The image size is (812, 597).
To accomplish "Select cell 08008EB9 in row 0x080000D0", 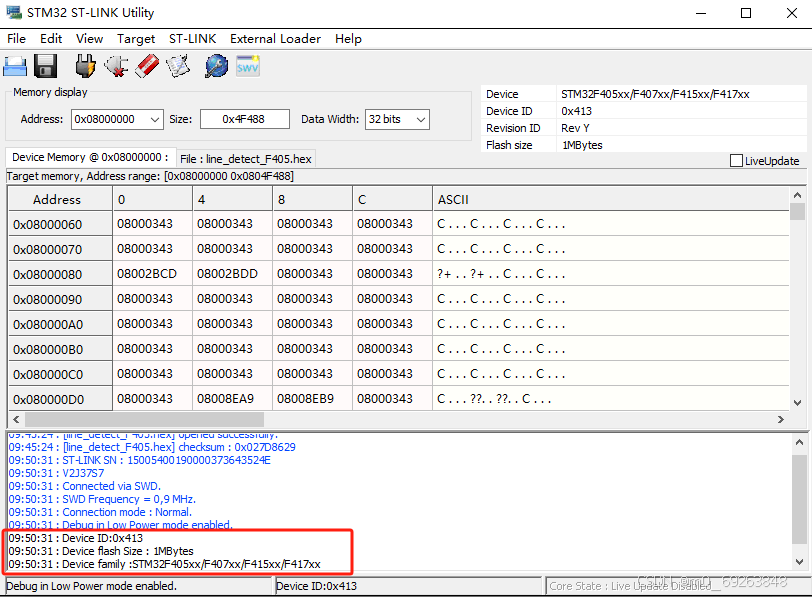I will (312, 399).
